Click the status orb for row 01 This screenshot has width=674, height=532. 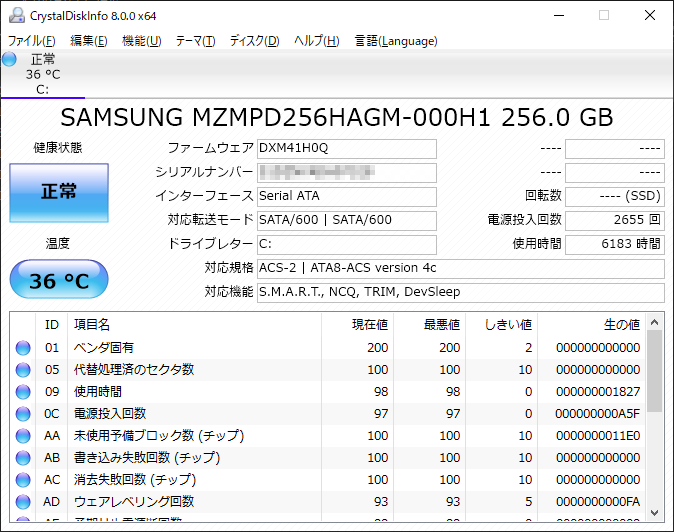click(23, 348)
